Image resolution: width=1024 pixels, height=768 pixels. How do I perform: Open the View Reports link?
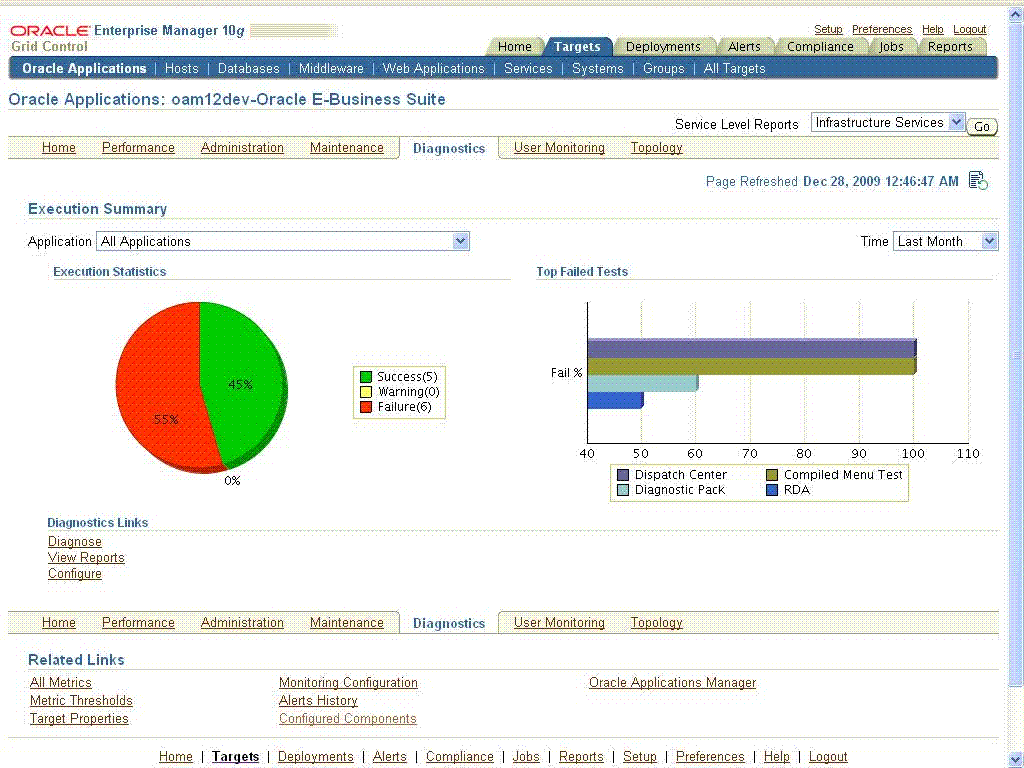tap(86, 558)
